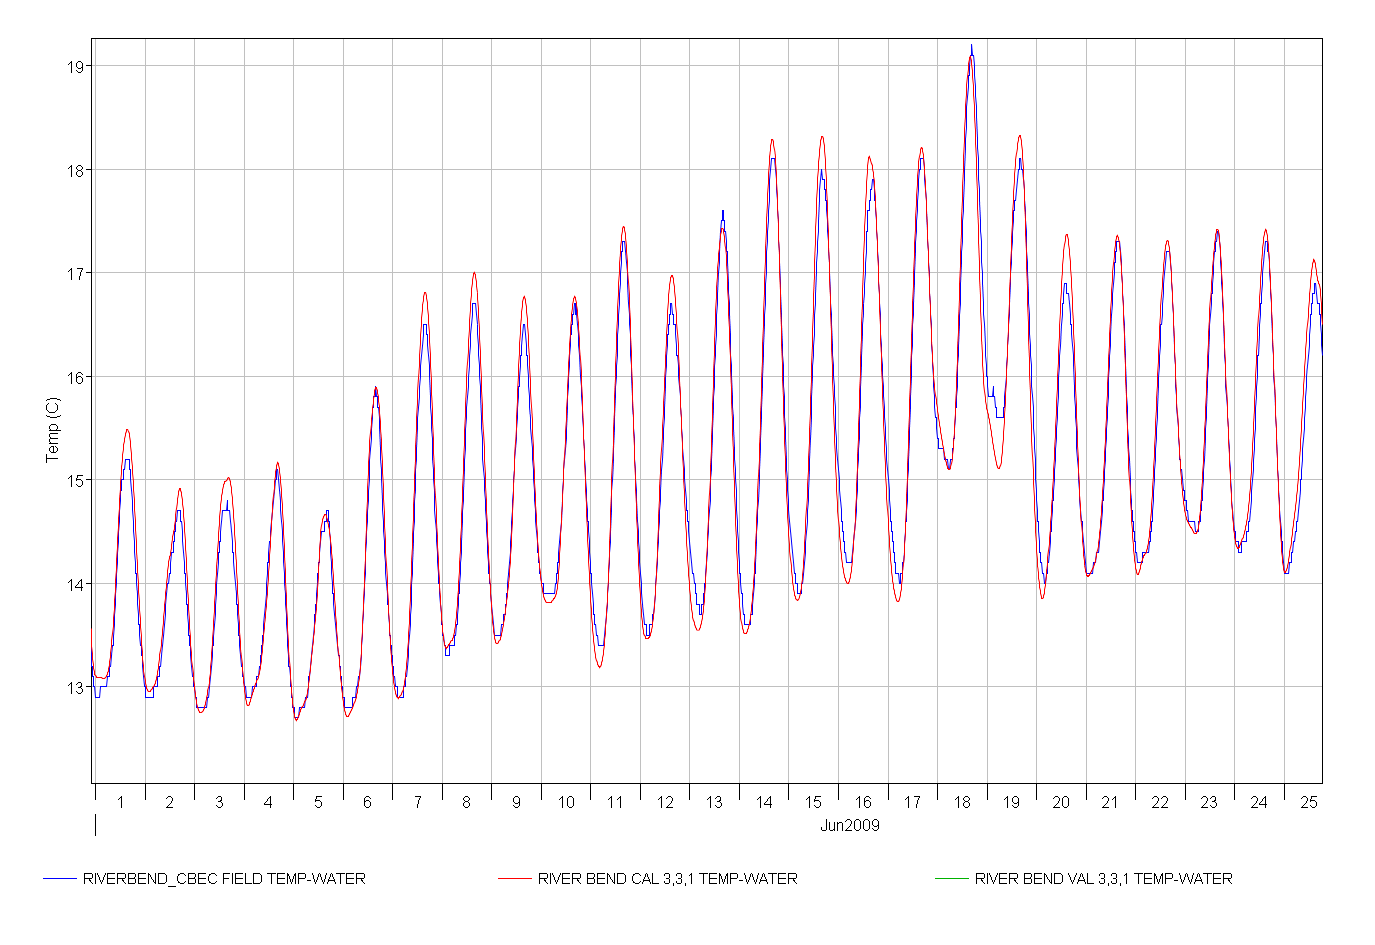Select day 11 on the x-axis

615,802
